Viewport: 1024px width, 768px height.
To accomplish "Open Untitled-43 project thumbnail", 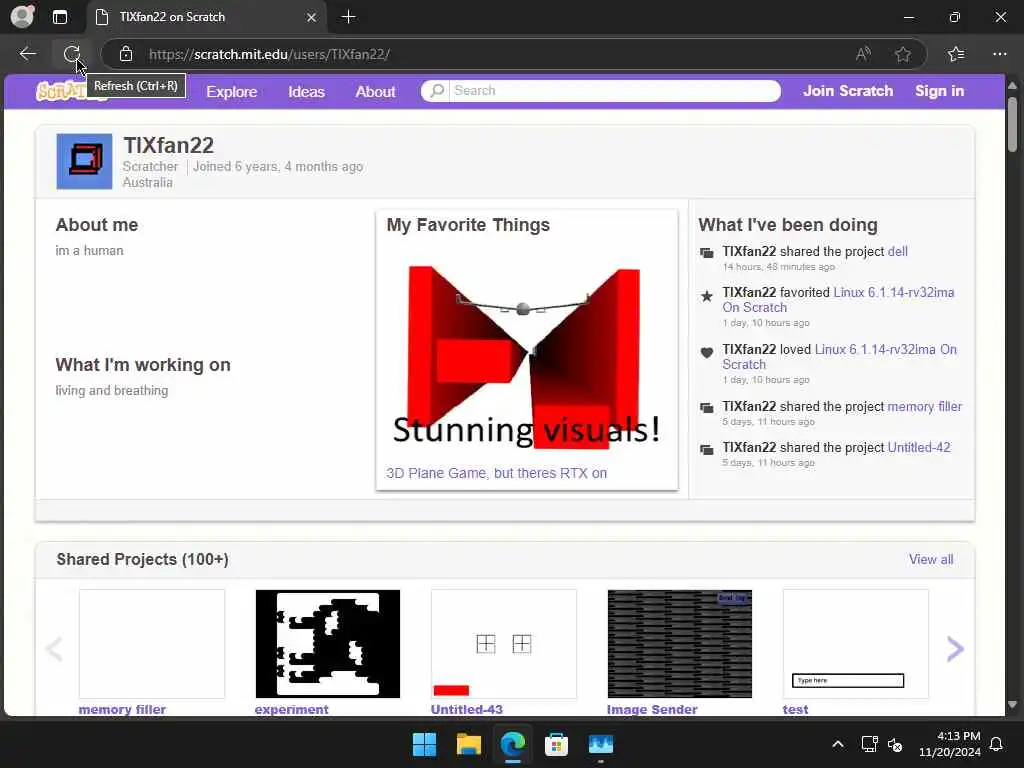I will (504, 644).
